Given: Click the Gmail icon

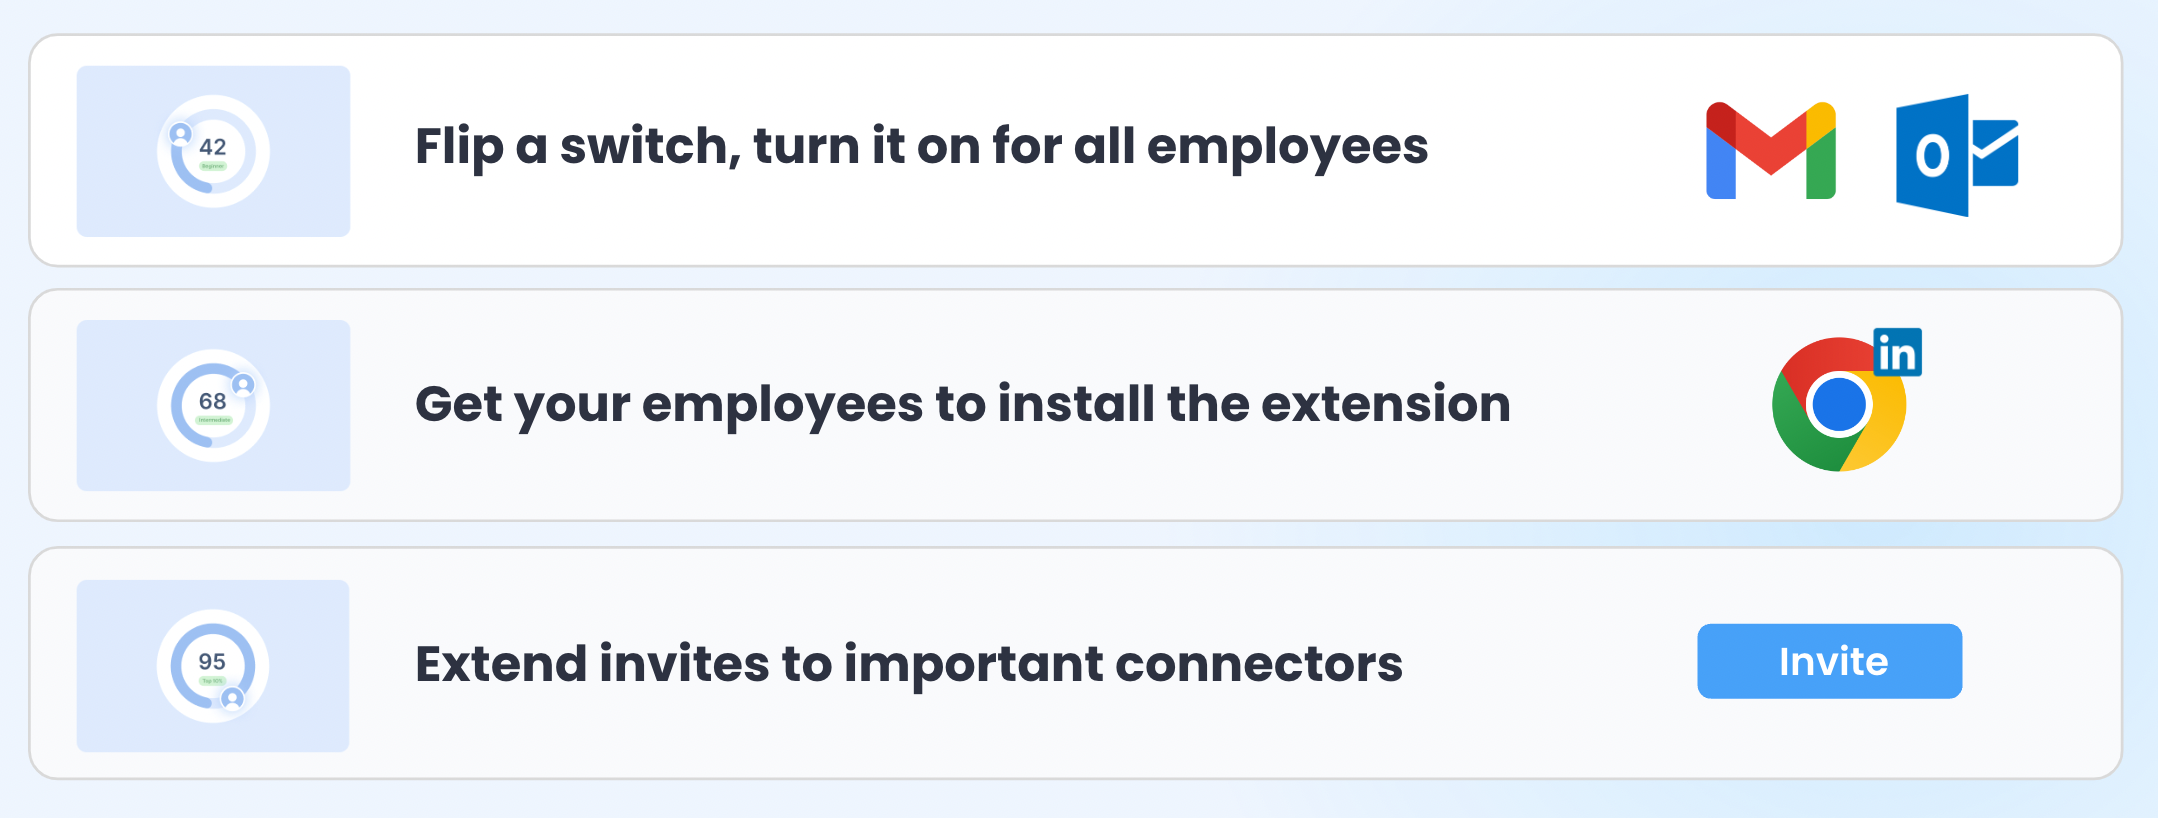Looking at the screenshot, I should pyautogui.click(x=1770, y=151).
